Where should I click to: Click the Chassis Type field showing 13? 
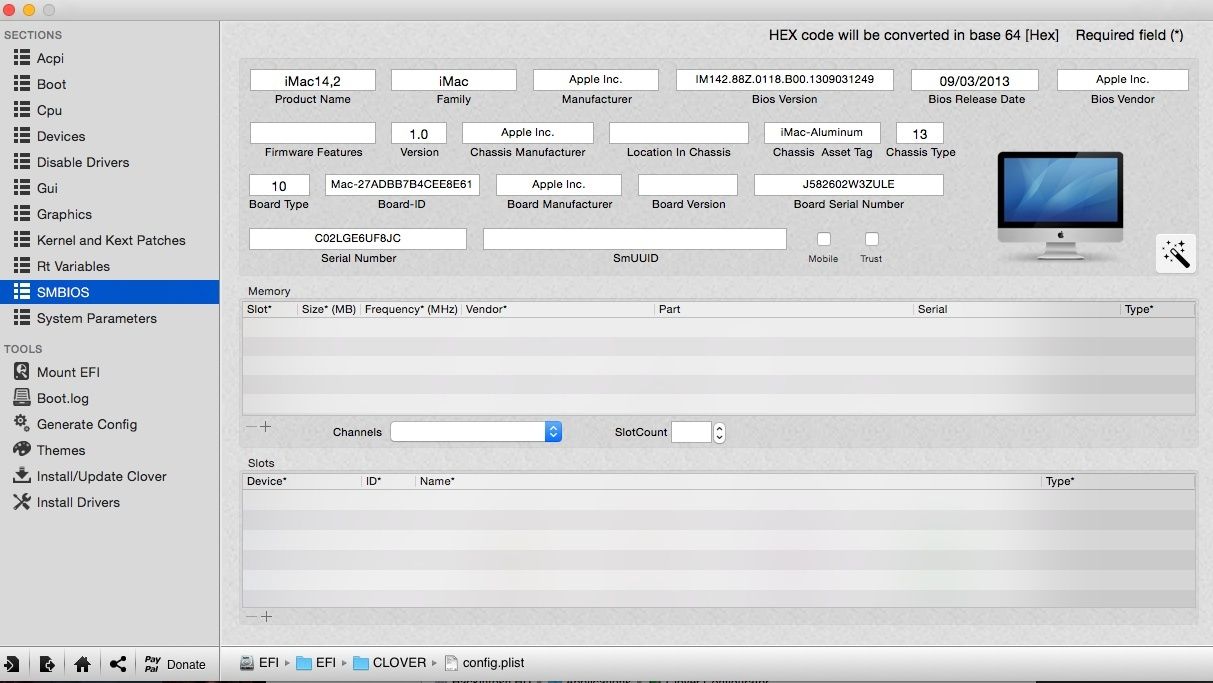[920, 133]
